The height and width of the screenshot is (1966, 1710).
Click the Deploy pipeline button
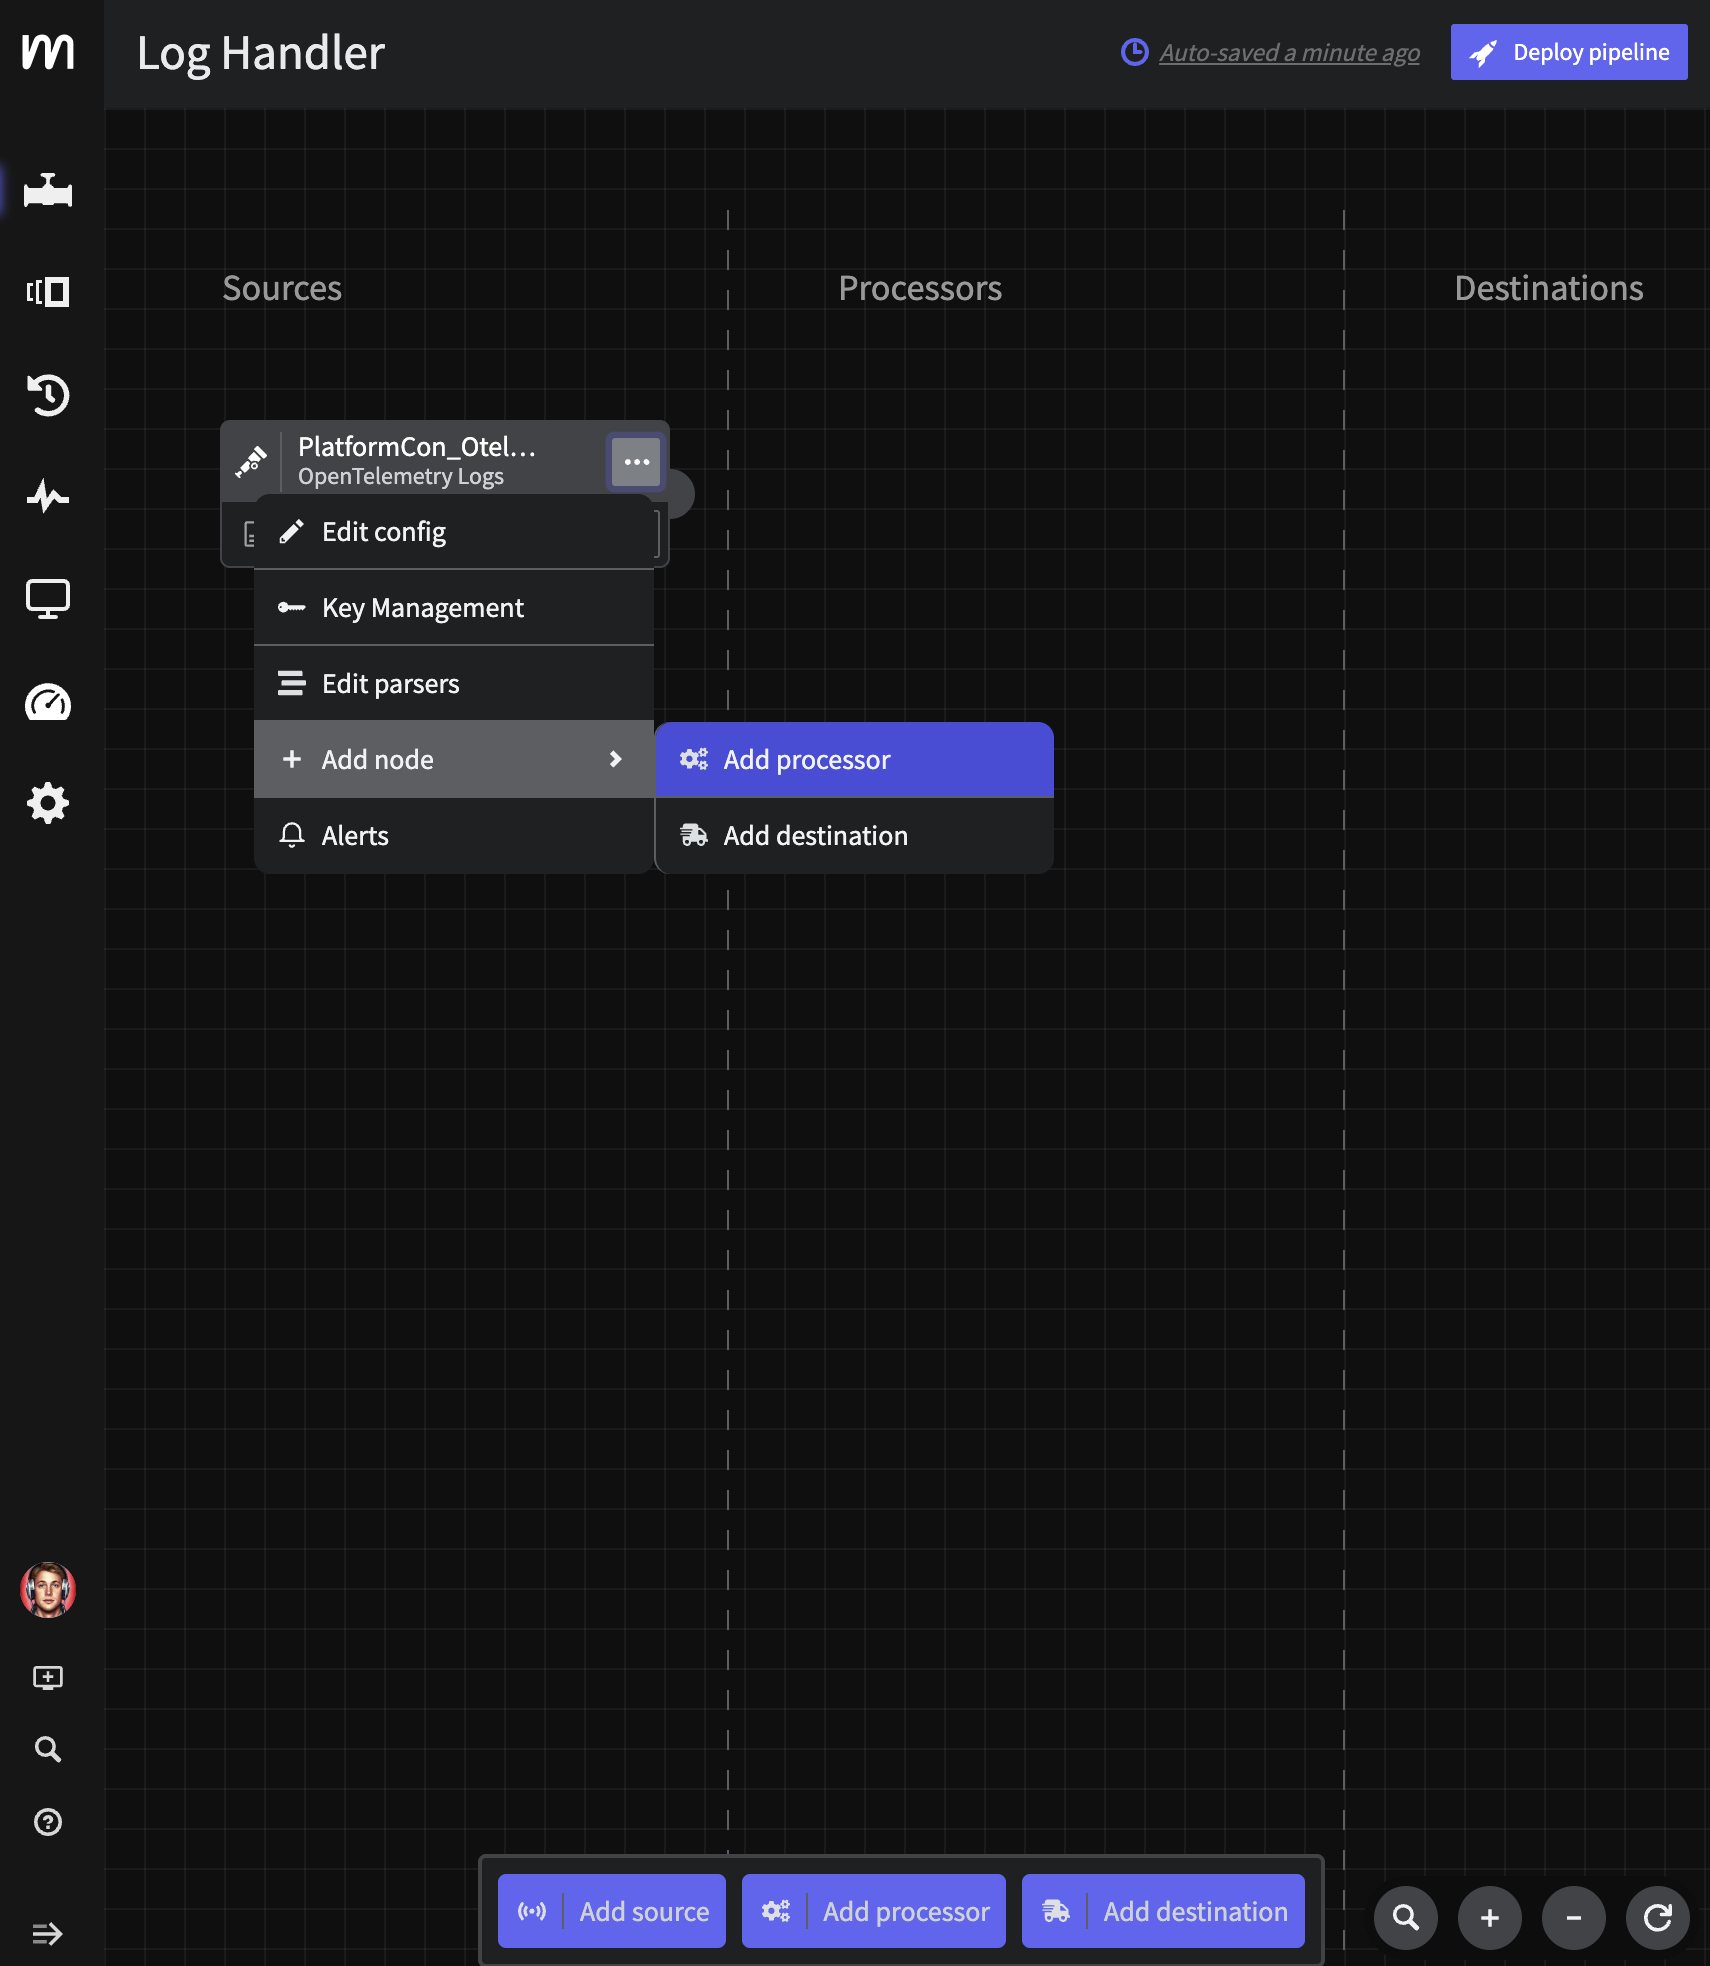[1567, 52]
